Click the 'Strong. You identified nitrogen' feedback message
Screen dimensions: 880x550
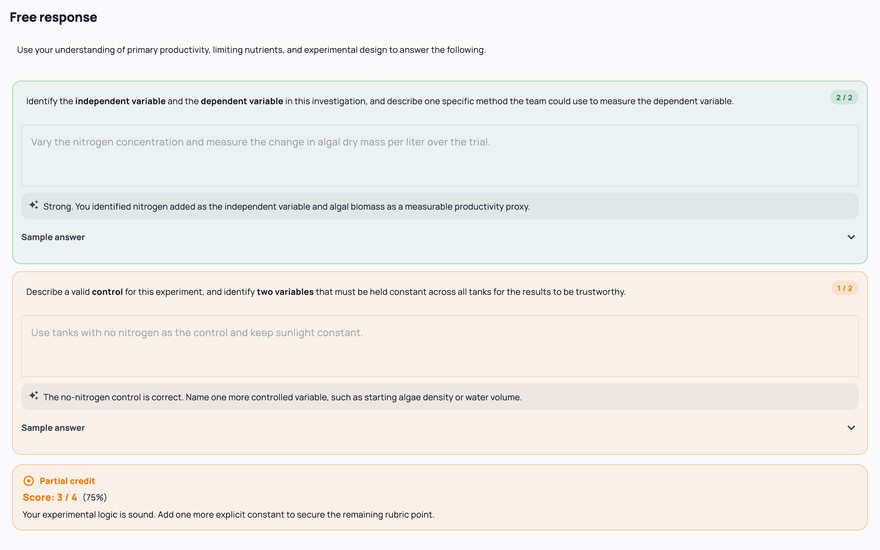(286, 207)
